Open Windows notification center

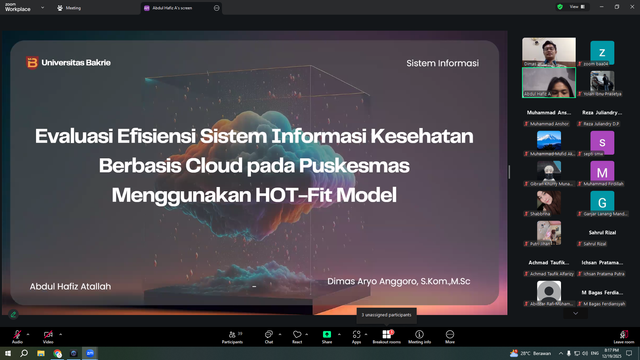pyautogui.click(x=629, y=353)
